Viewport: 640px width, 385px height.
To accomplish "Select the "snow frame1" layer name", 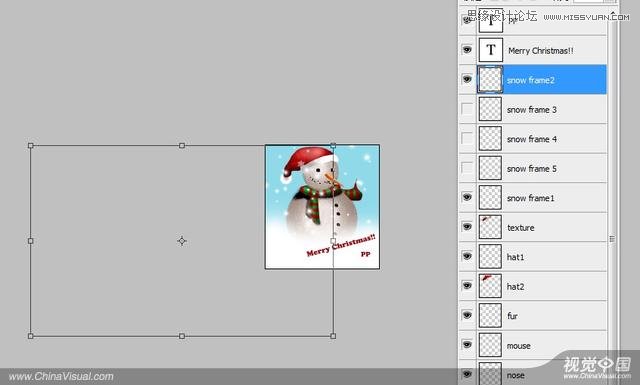I will coord(531,198).
